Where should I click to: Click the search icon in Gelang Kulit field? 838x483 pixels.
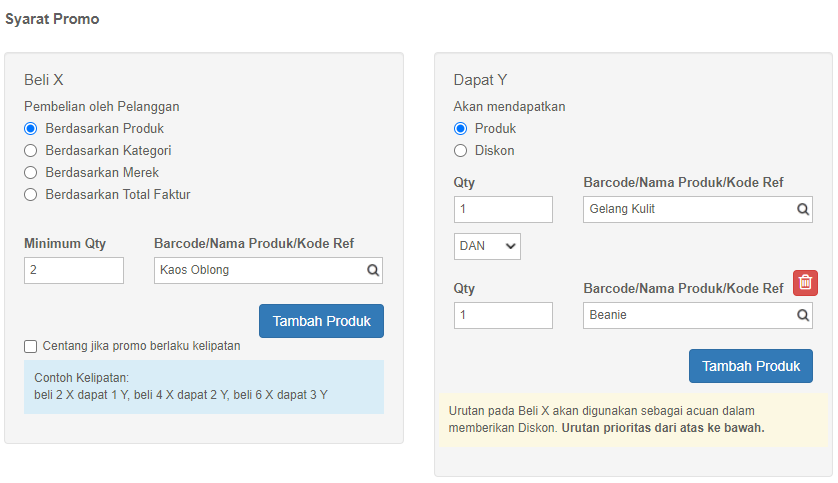803,209
